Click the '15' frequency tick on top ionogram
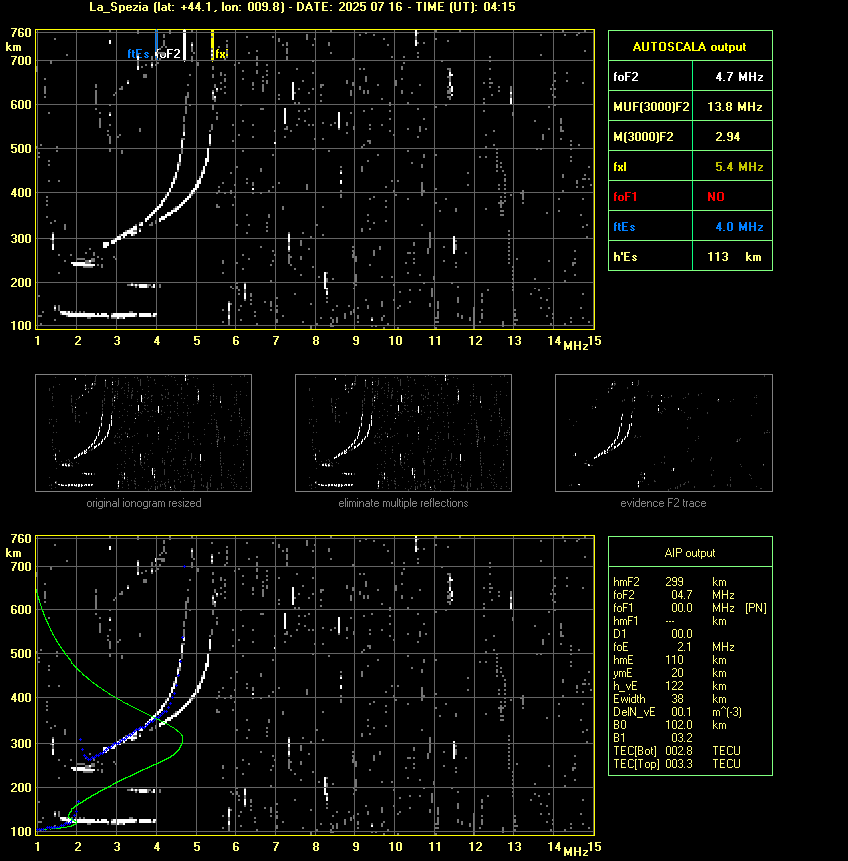 [x=595, y=341]
